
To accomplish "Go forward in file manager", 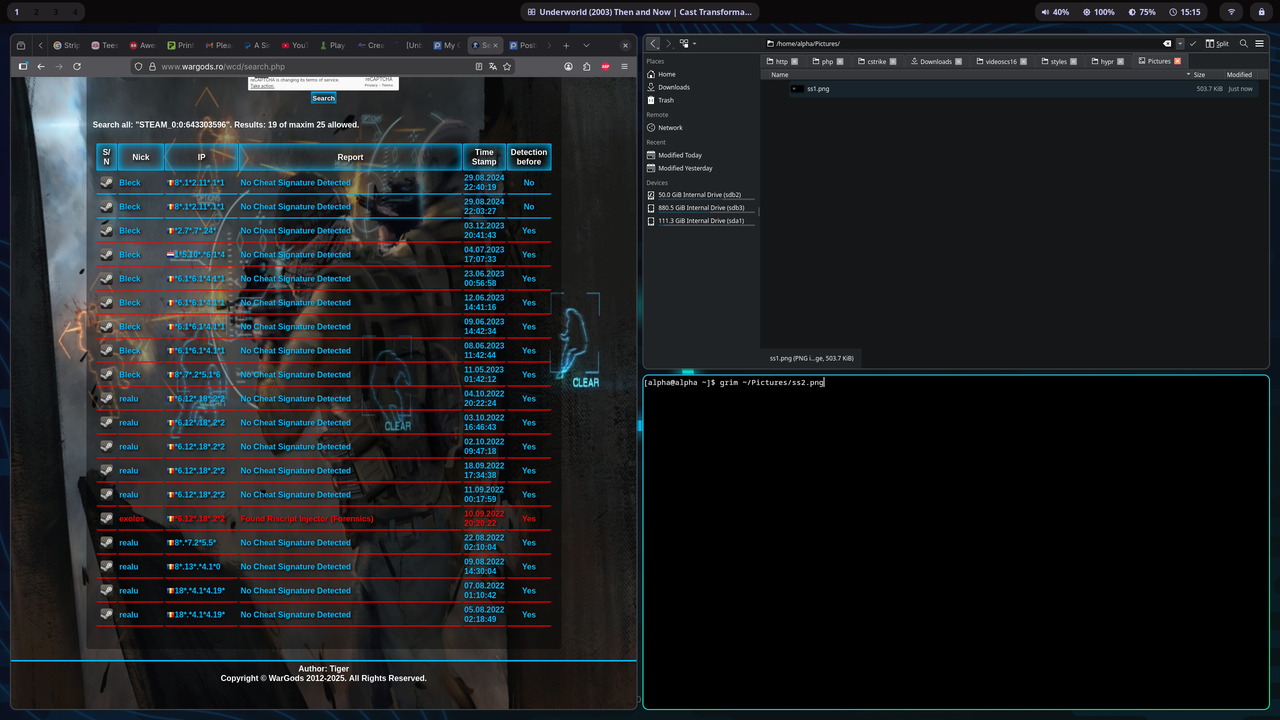I will 669,43.
